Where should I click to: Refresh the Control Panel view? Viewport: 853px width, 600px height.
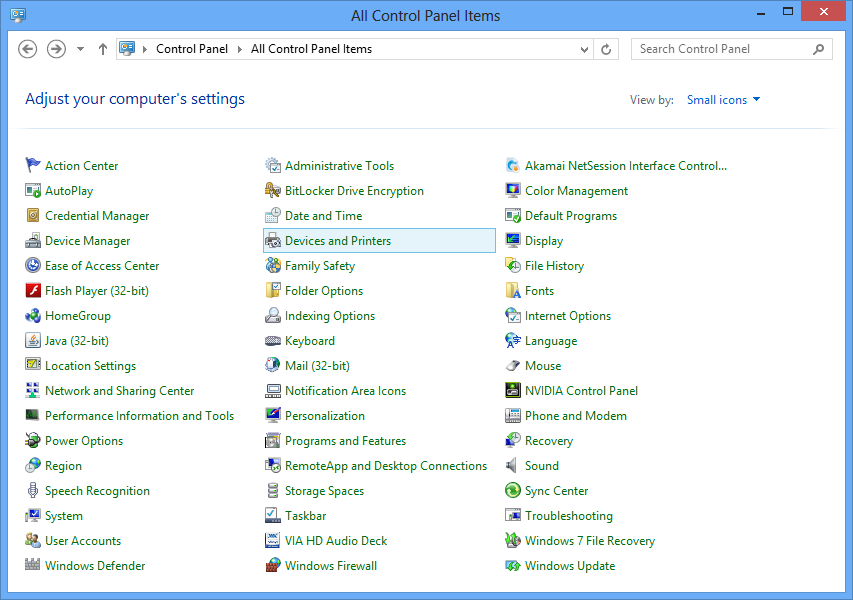pos(606,50)
